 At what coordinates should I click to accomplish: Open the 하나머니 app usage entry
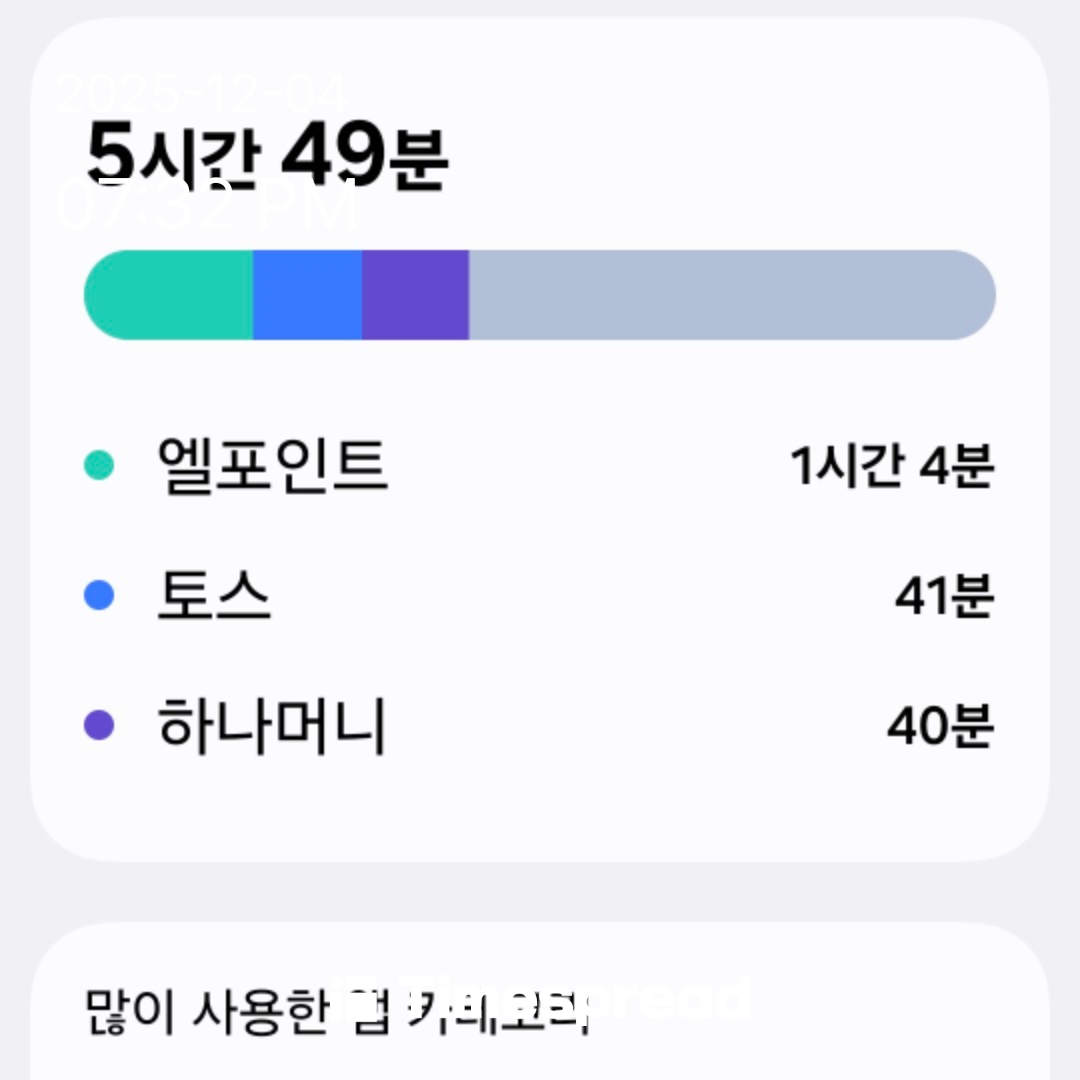(271, 726)
